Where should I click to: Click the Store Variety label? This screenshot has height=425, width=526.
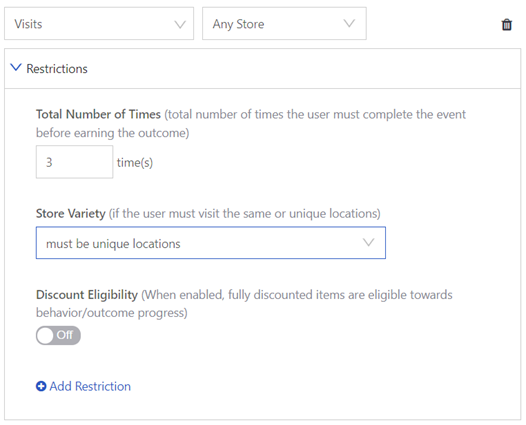(71, 213)
